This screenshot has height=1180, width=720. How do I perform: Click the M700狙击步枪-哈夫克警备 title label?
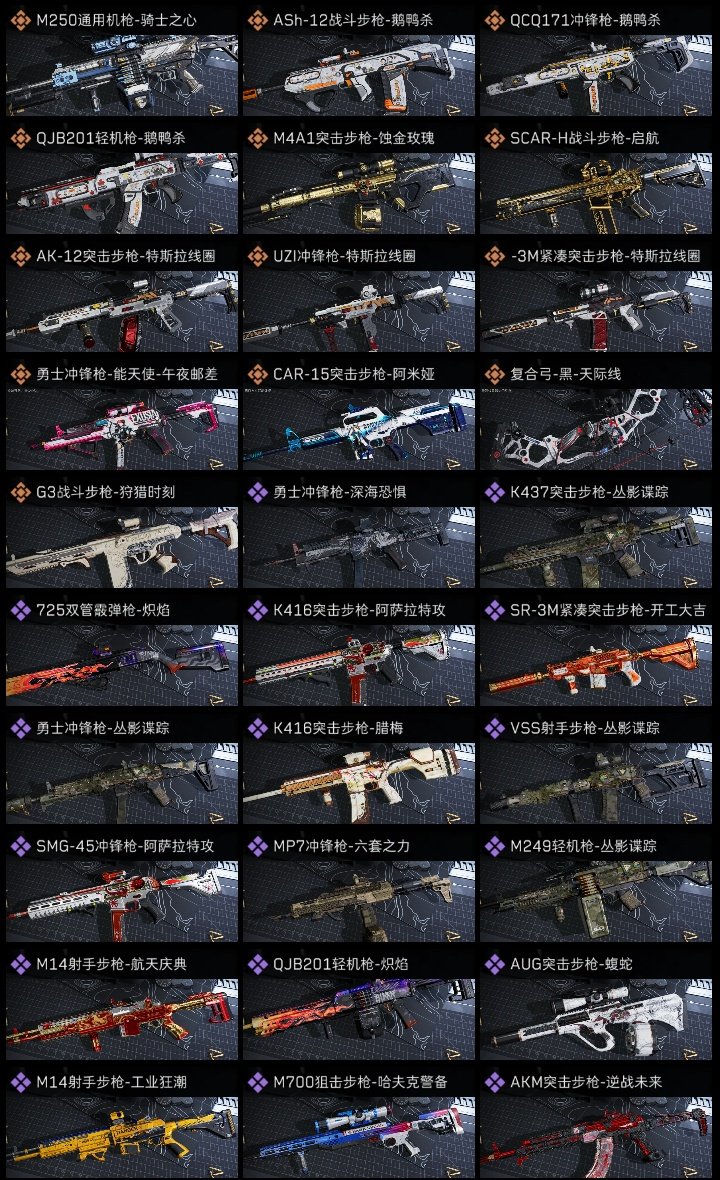pos(360,1082)
